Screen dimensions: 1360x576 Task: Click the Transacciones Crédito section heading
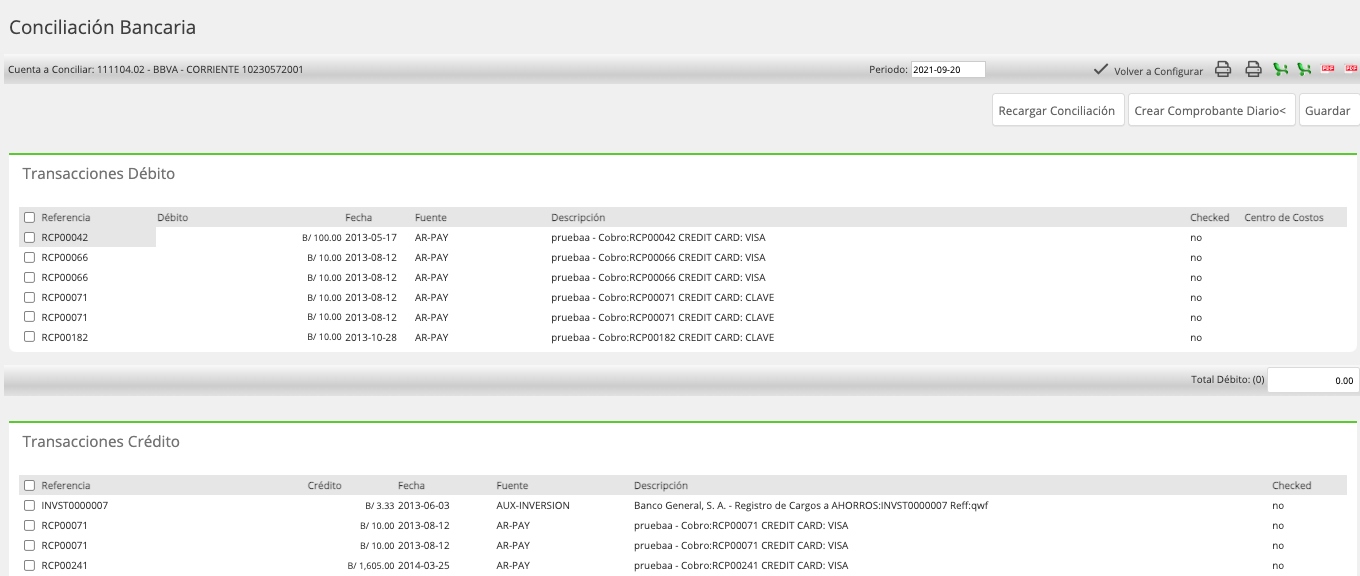(x=101, y=442)
